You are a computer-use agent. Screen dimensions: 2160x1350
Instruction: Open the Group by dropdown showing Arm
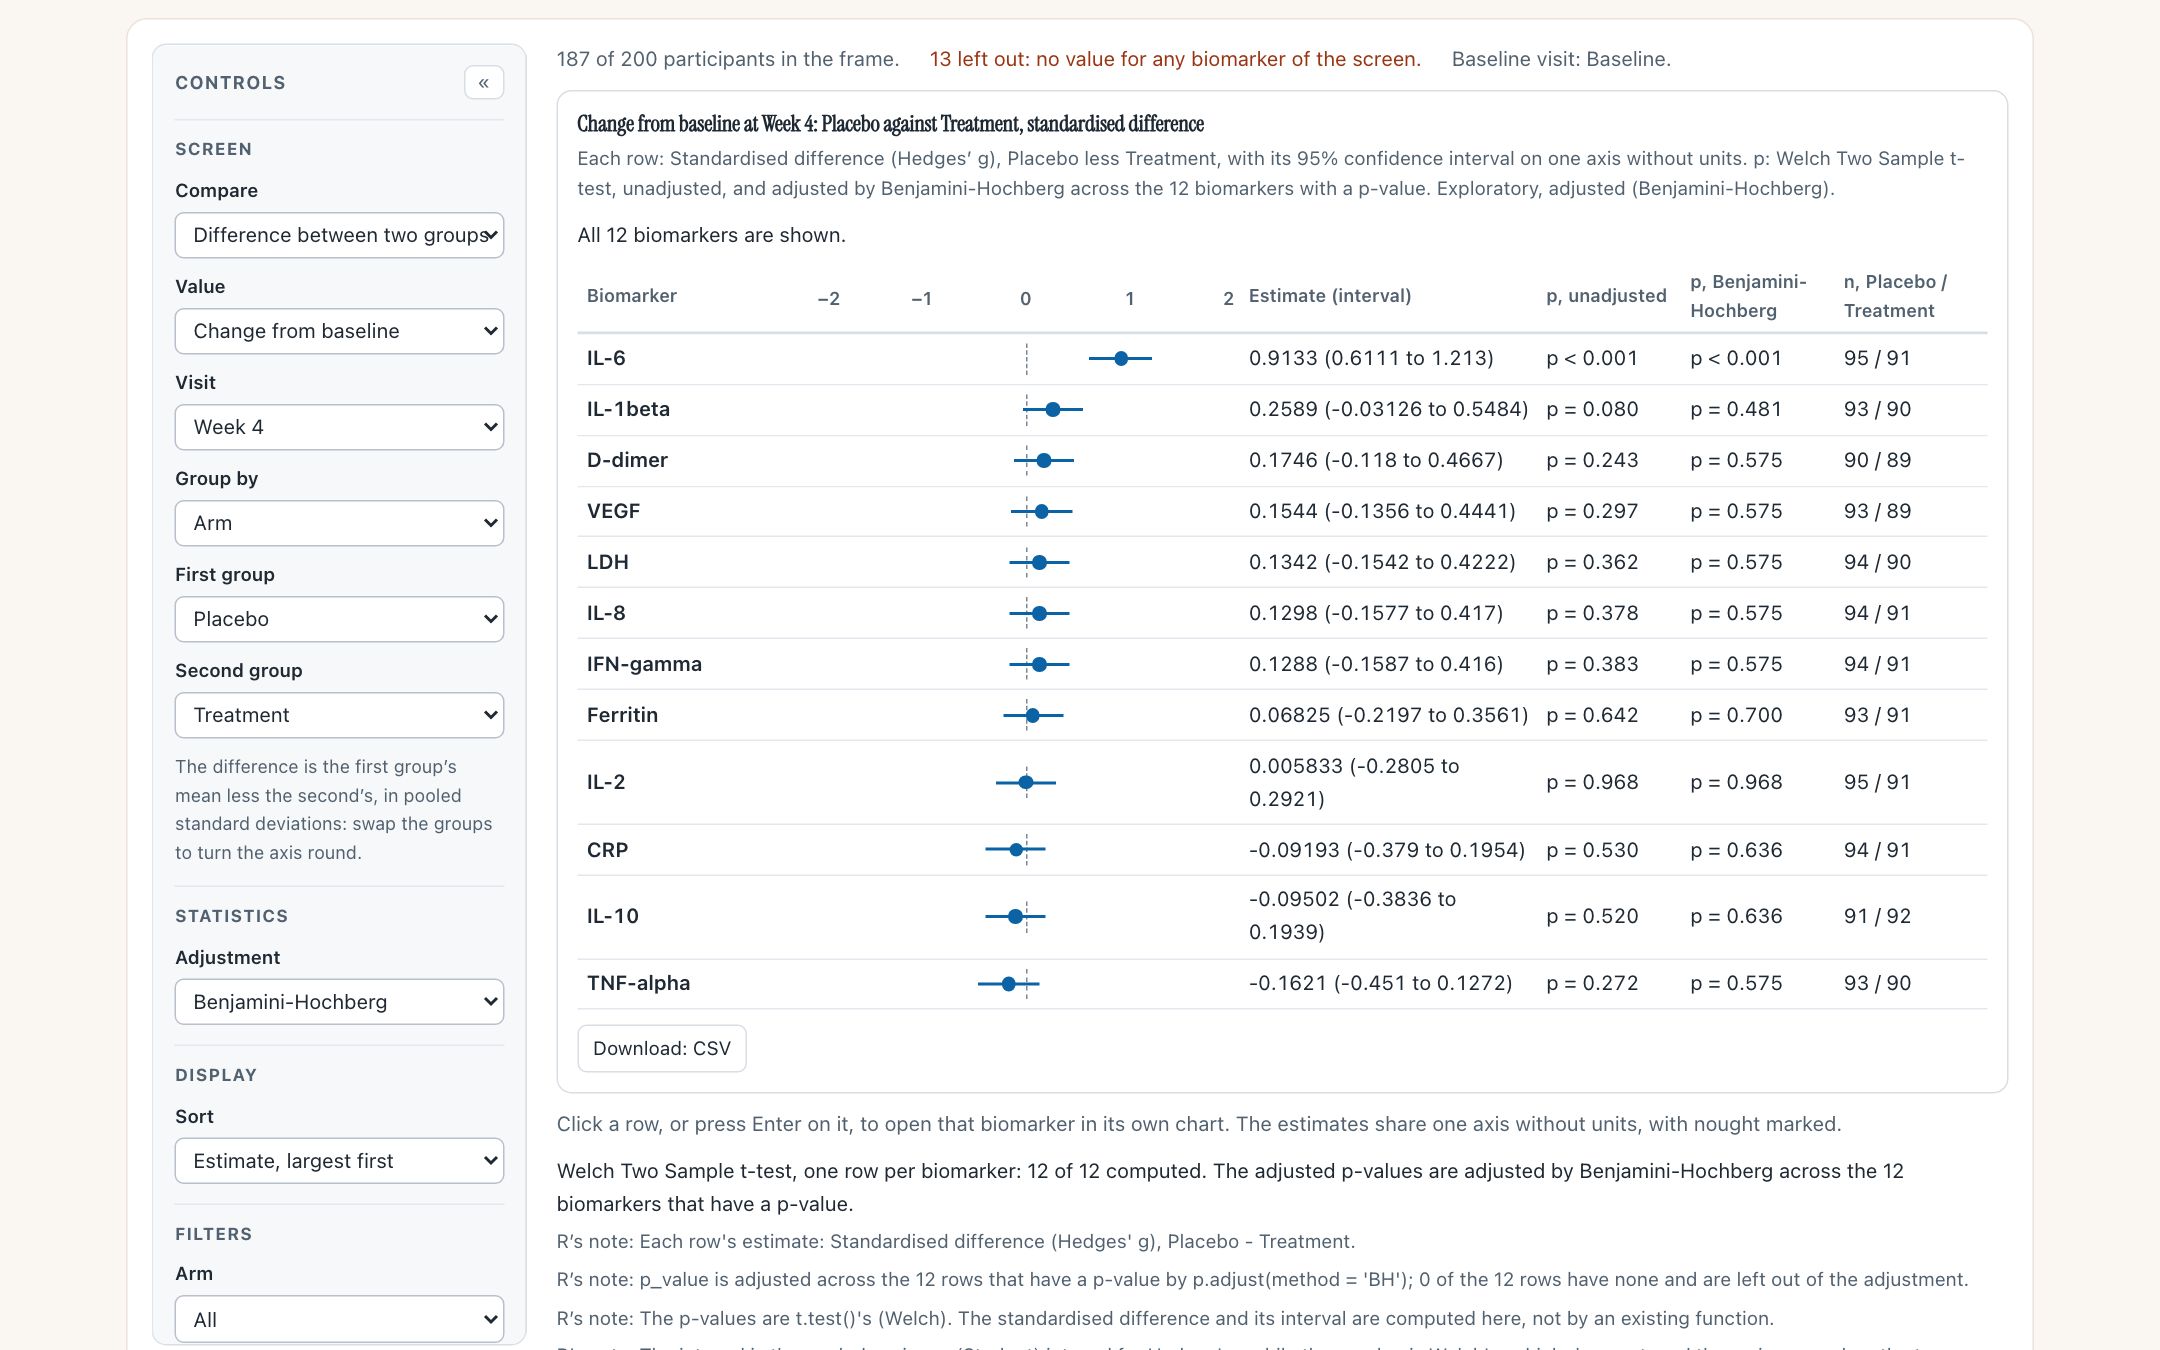(x=339, y=523)
